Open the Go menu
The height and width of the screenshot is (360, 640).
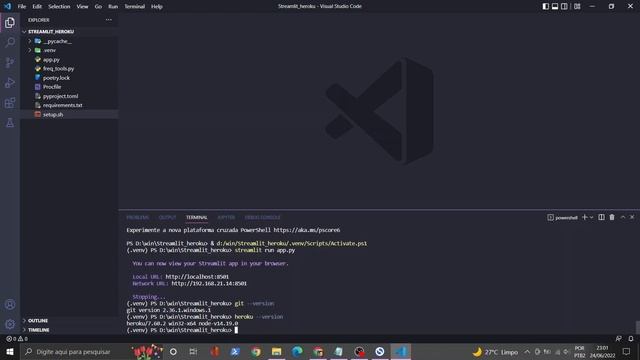pos(98,7)
